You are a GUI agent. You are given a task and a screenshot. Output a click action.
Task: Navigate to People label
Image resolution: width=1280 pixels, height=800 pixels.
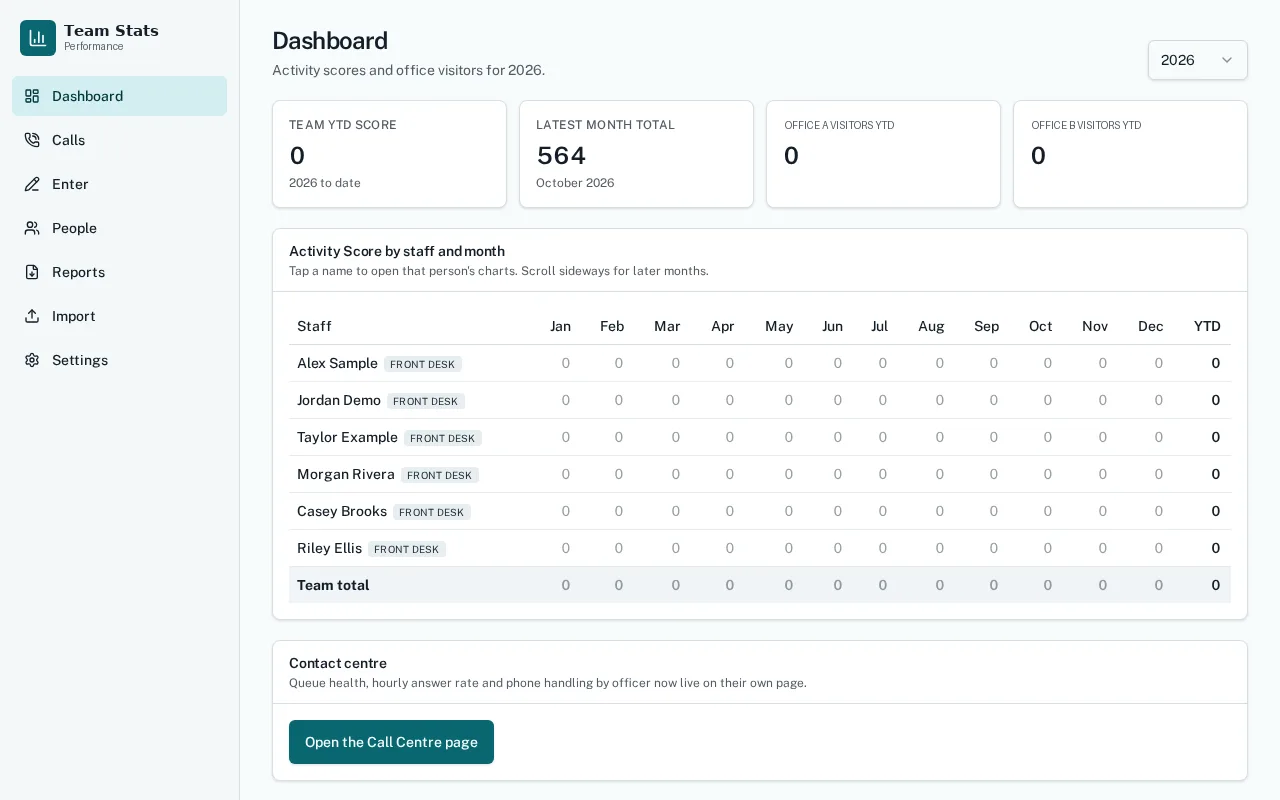(74, 228)
